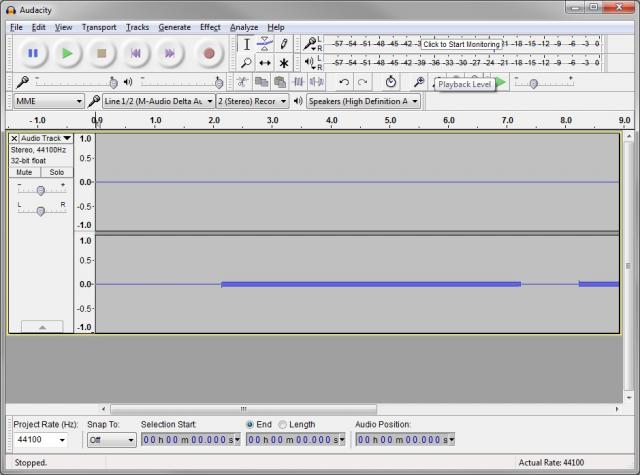Click the Copy icon in edit toolbar
The image size is (640, 475).
click(261, 82)
